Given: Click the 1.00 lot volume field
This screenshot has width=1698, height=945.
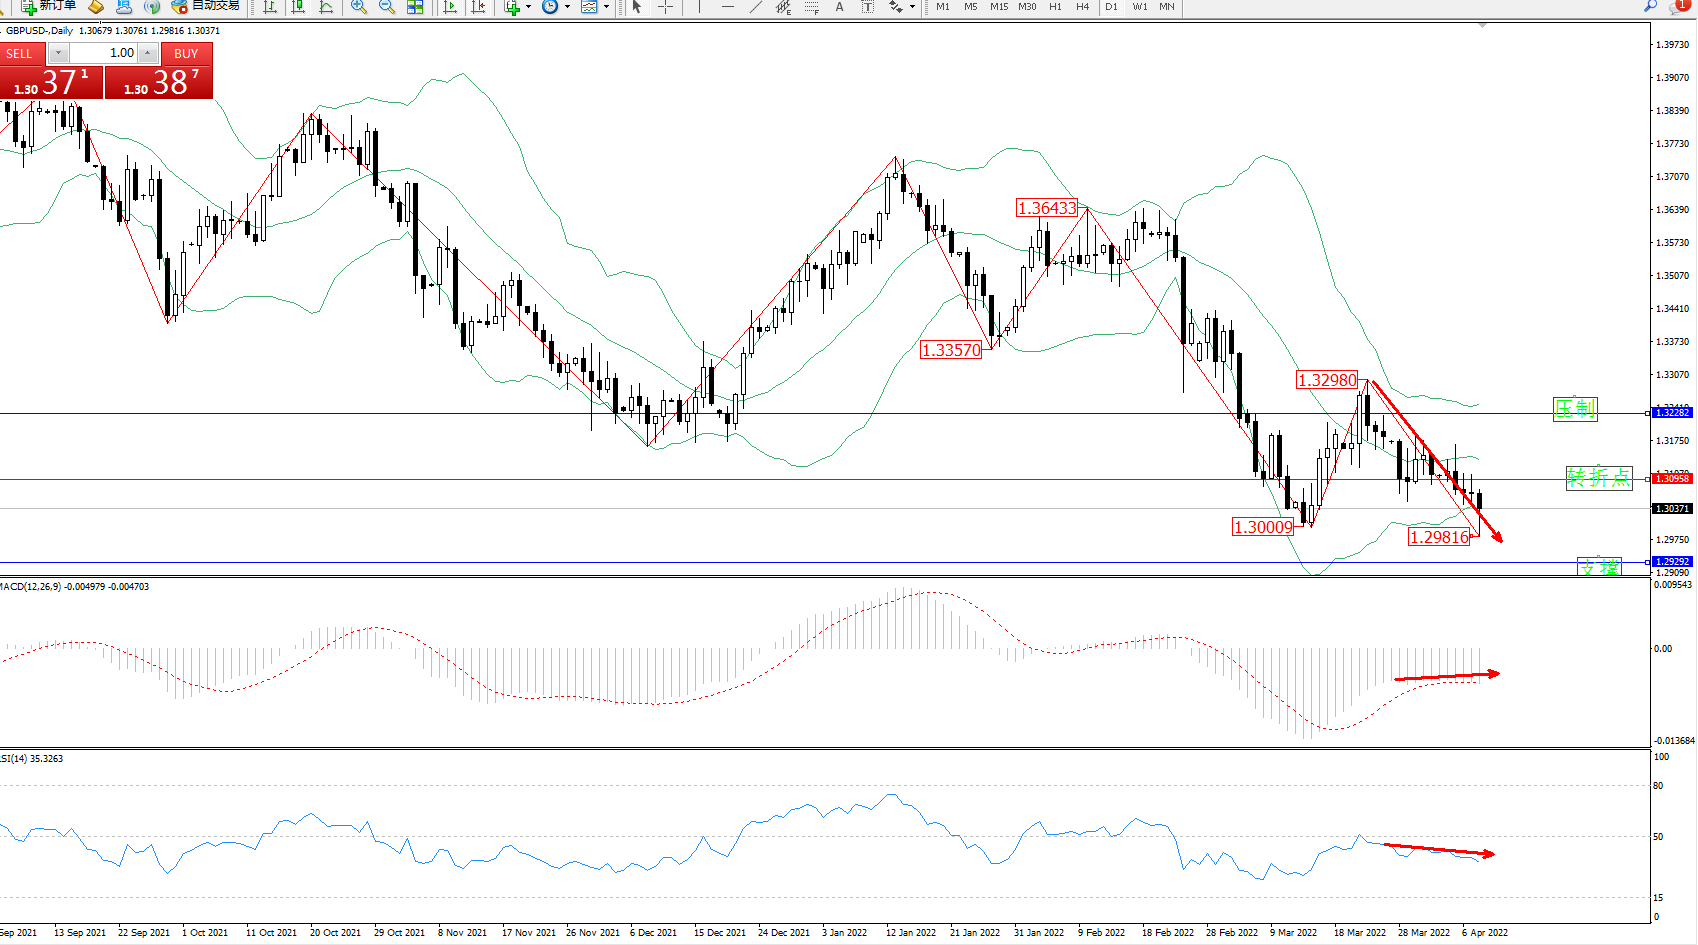Looking at the screenshot, I should tap(103, 53).
